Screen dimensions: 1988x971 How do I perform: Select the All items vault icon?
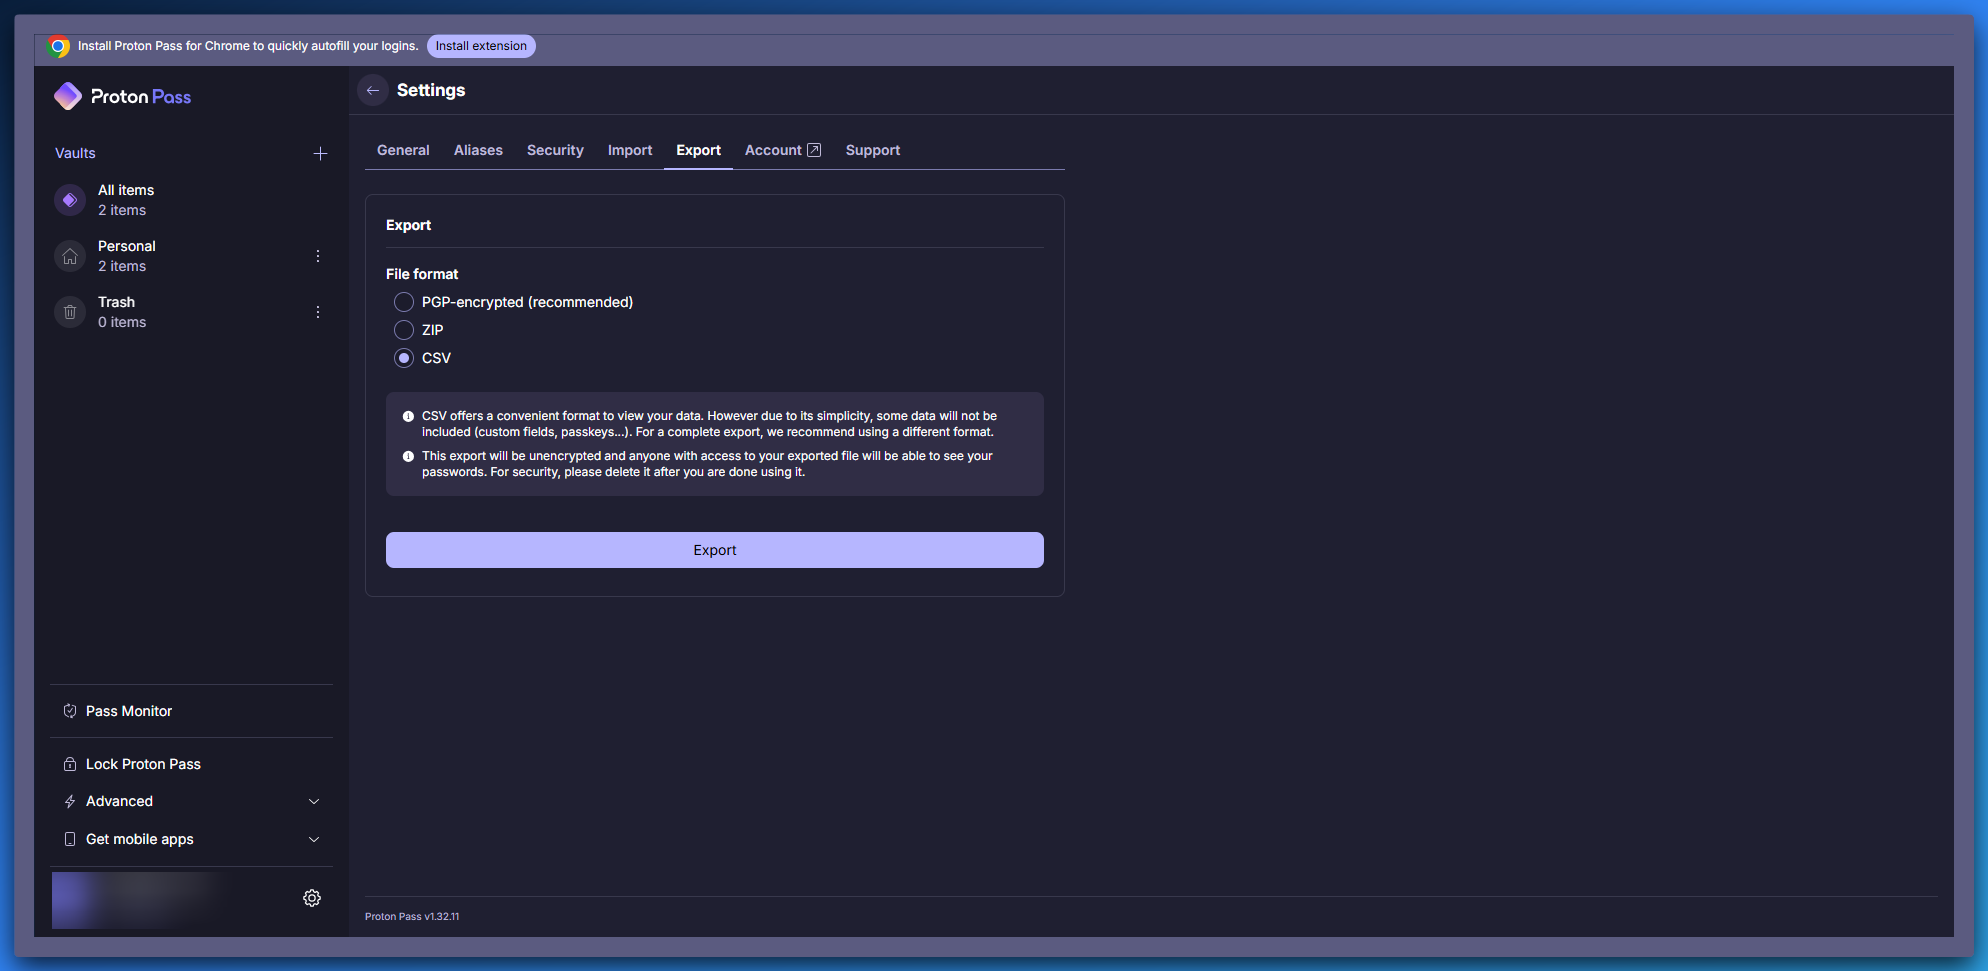click(70, 200)
